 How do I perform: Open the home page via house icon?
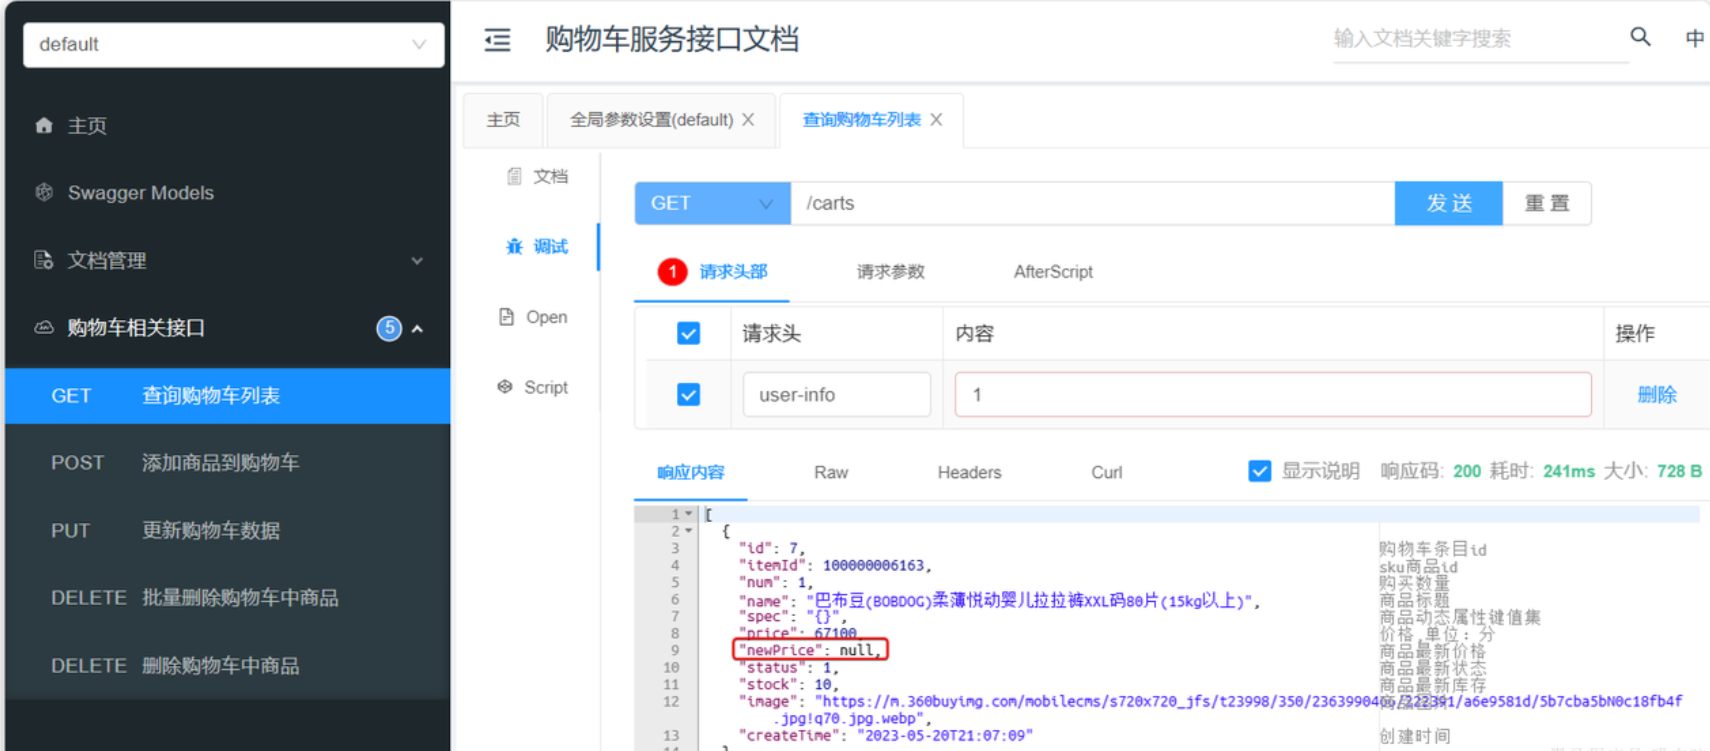[44, 125]
